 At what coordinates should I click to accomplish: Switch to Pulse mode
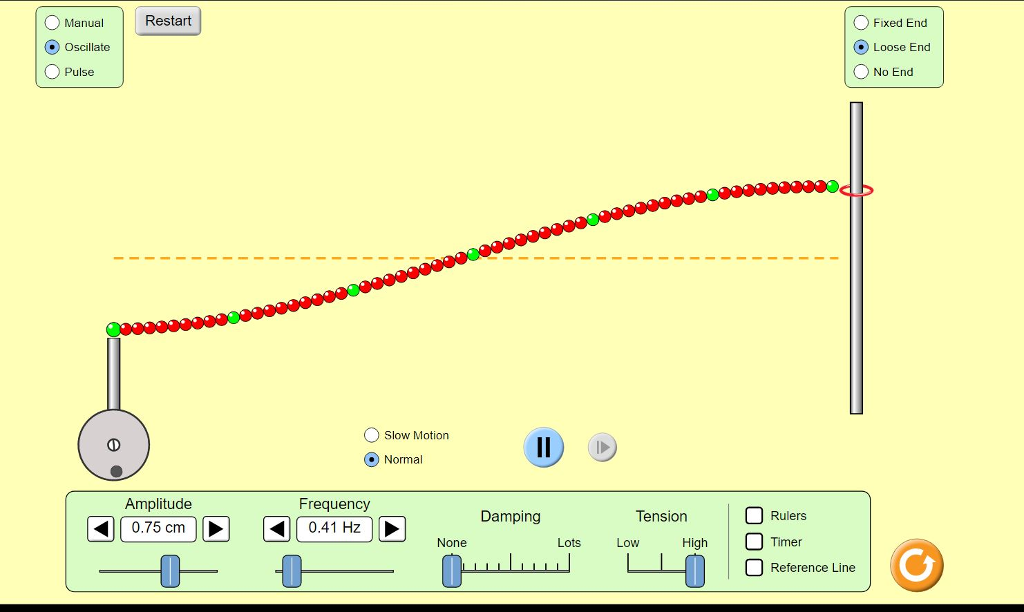tap(51, 71)
